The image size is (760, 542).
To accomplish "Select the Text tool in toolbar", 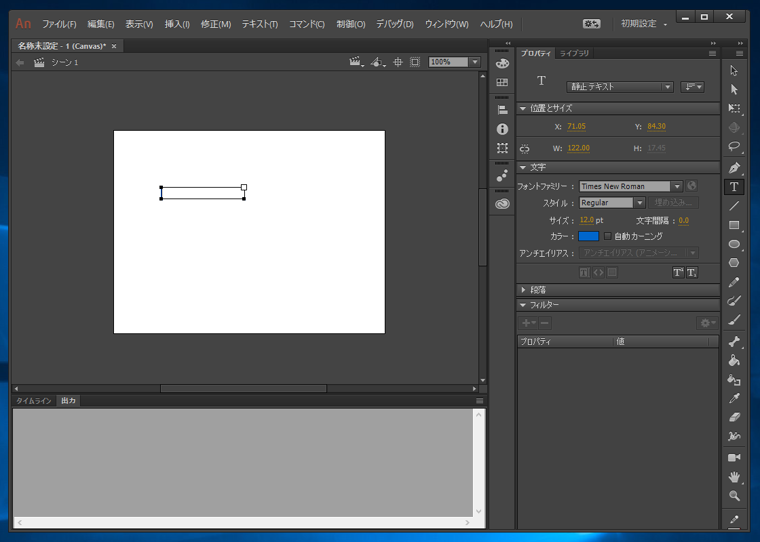I will [x=734, y=187].
